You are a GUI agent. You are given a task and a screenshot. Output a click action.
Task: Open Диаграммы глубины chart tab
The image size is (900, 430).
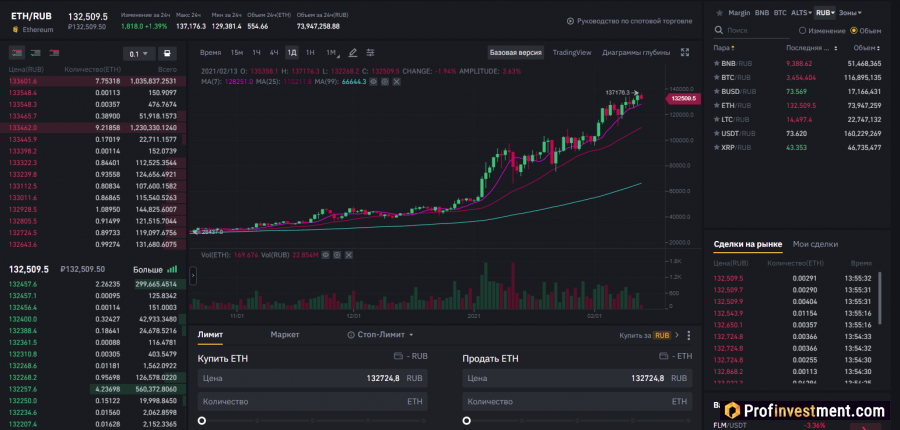636,53
